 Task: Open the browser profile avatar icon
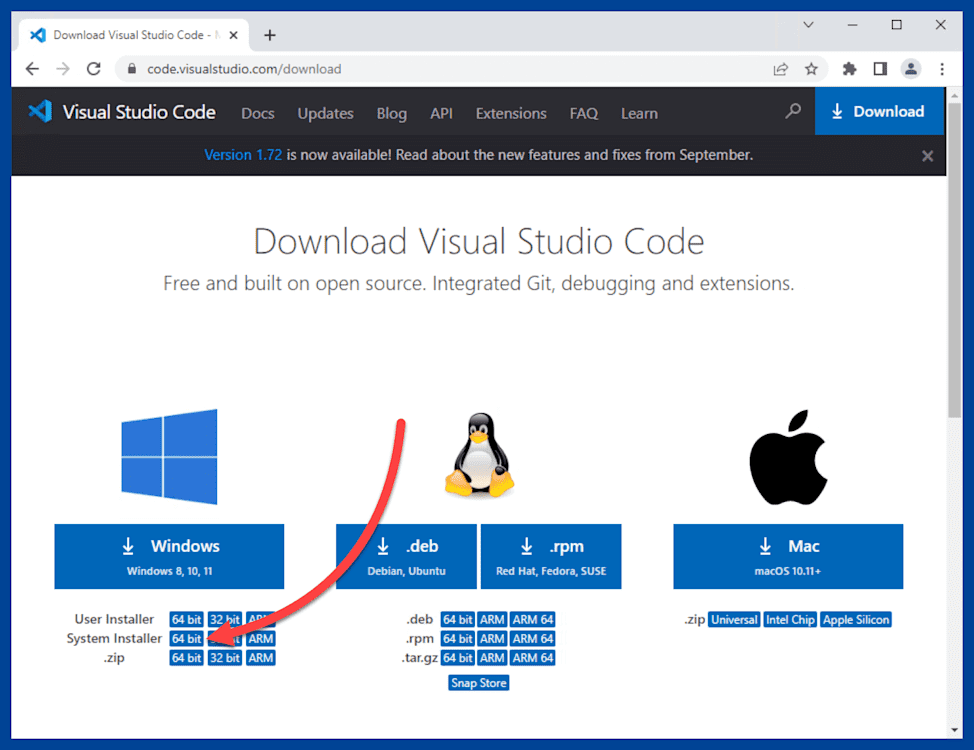(x=910, y=68)
